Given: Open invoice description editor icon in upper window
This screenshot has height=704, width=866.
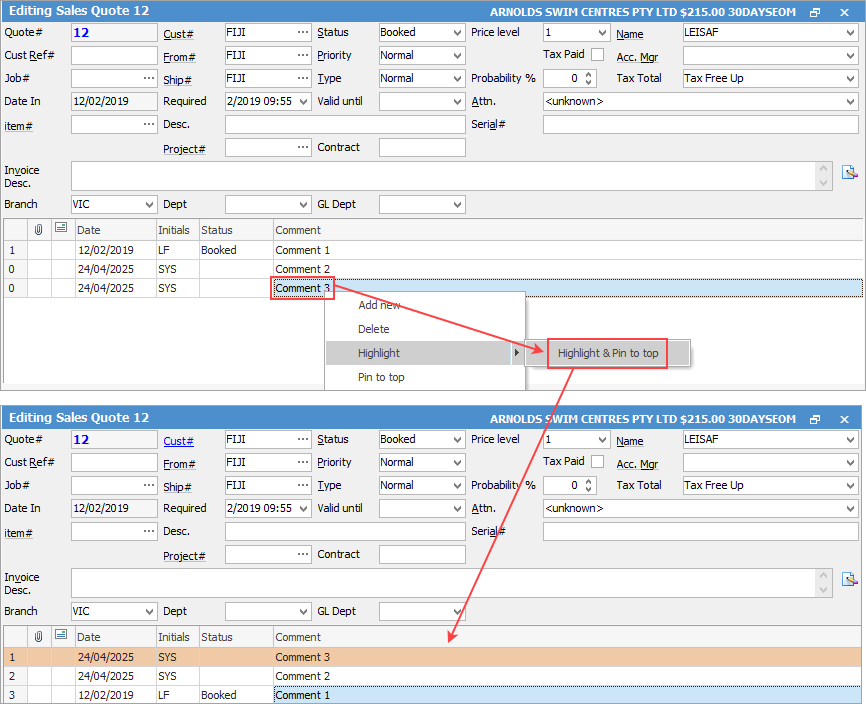Looking at the screenshot, I should 849,172.
